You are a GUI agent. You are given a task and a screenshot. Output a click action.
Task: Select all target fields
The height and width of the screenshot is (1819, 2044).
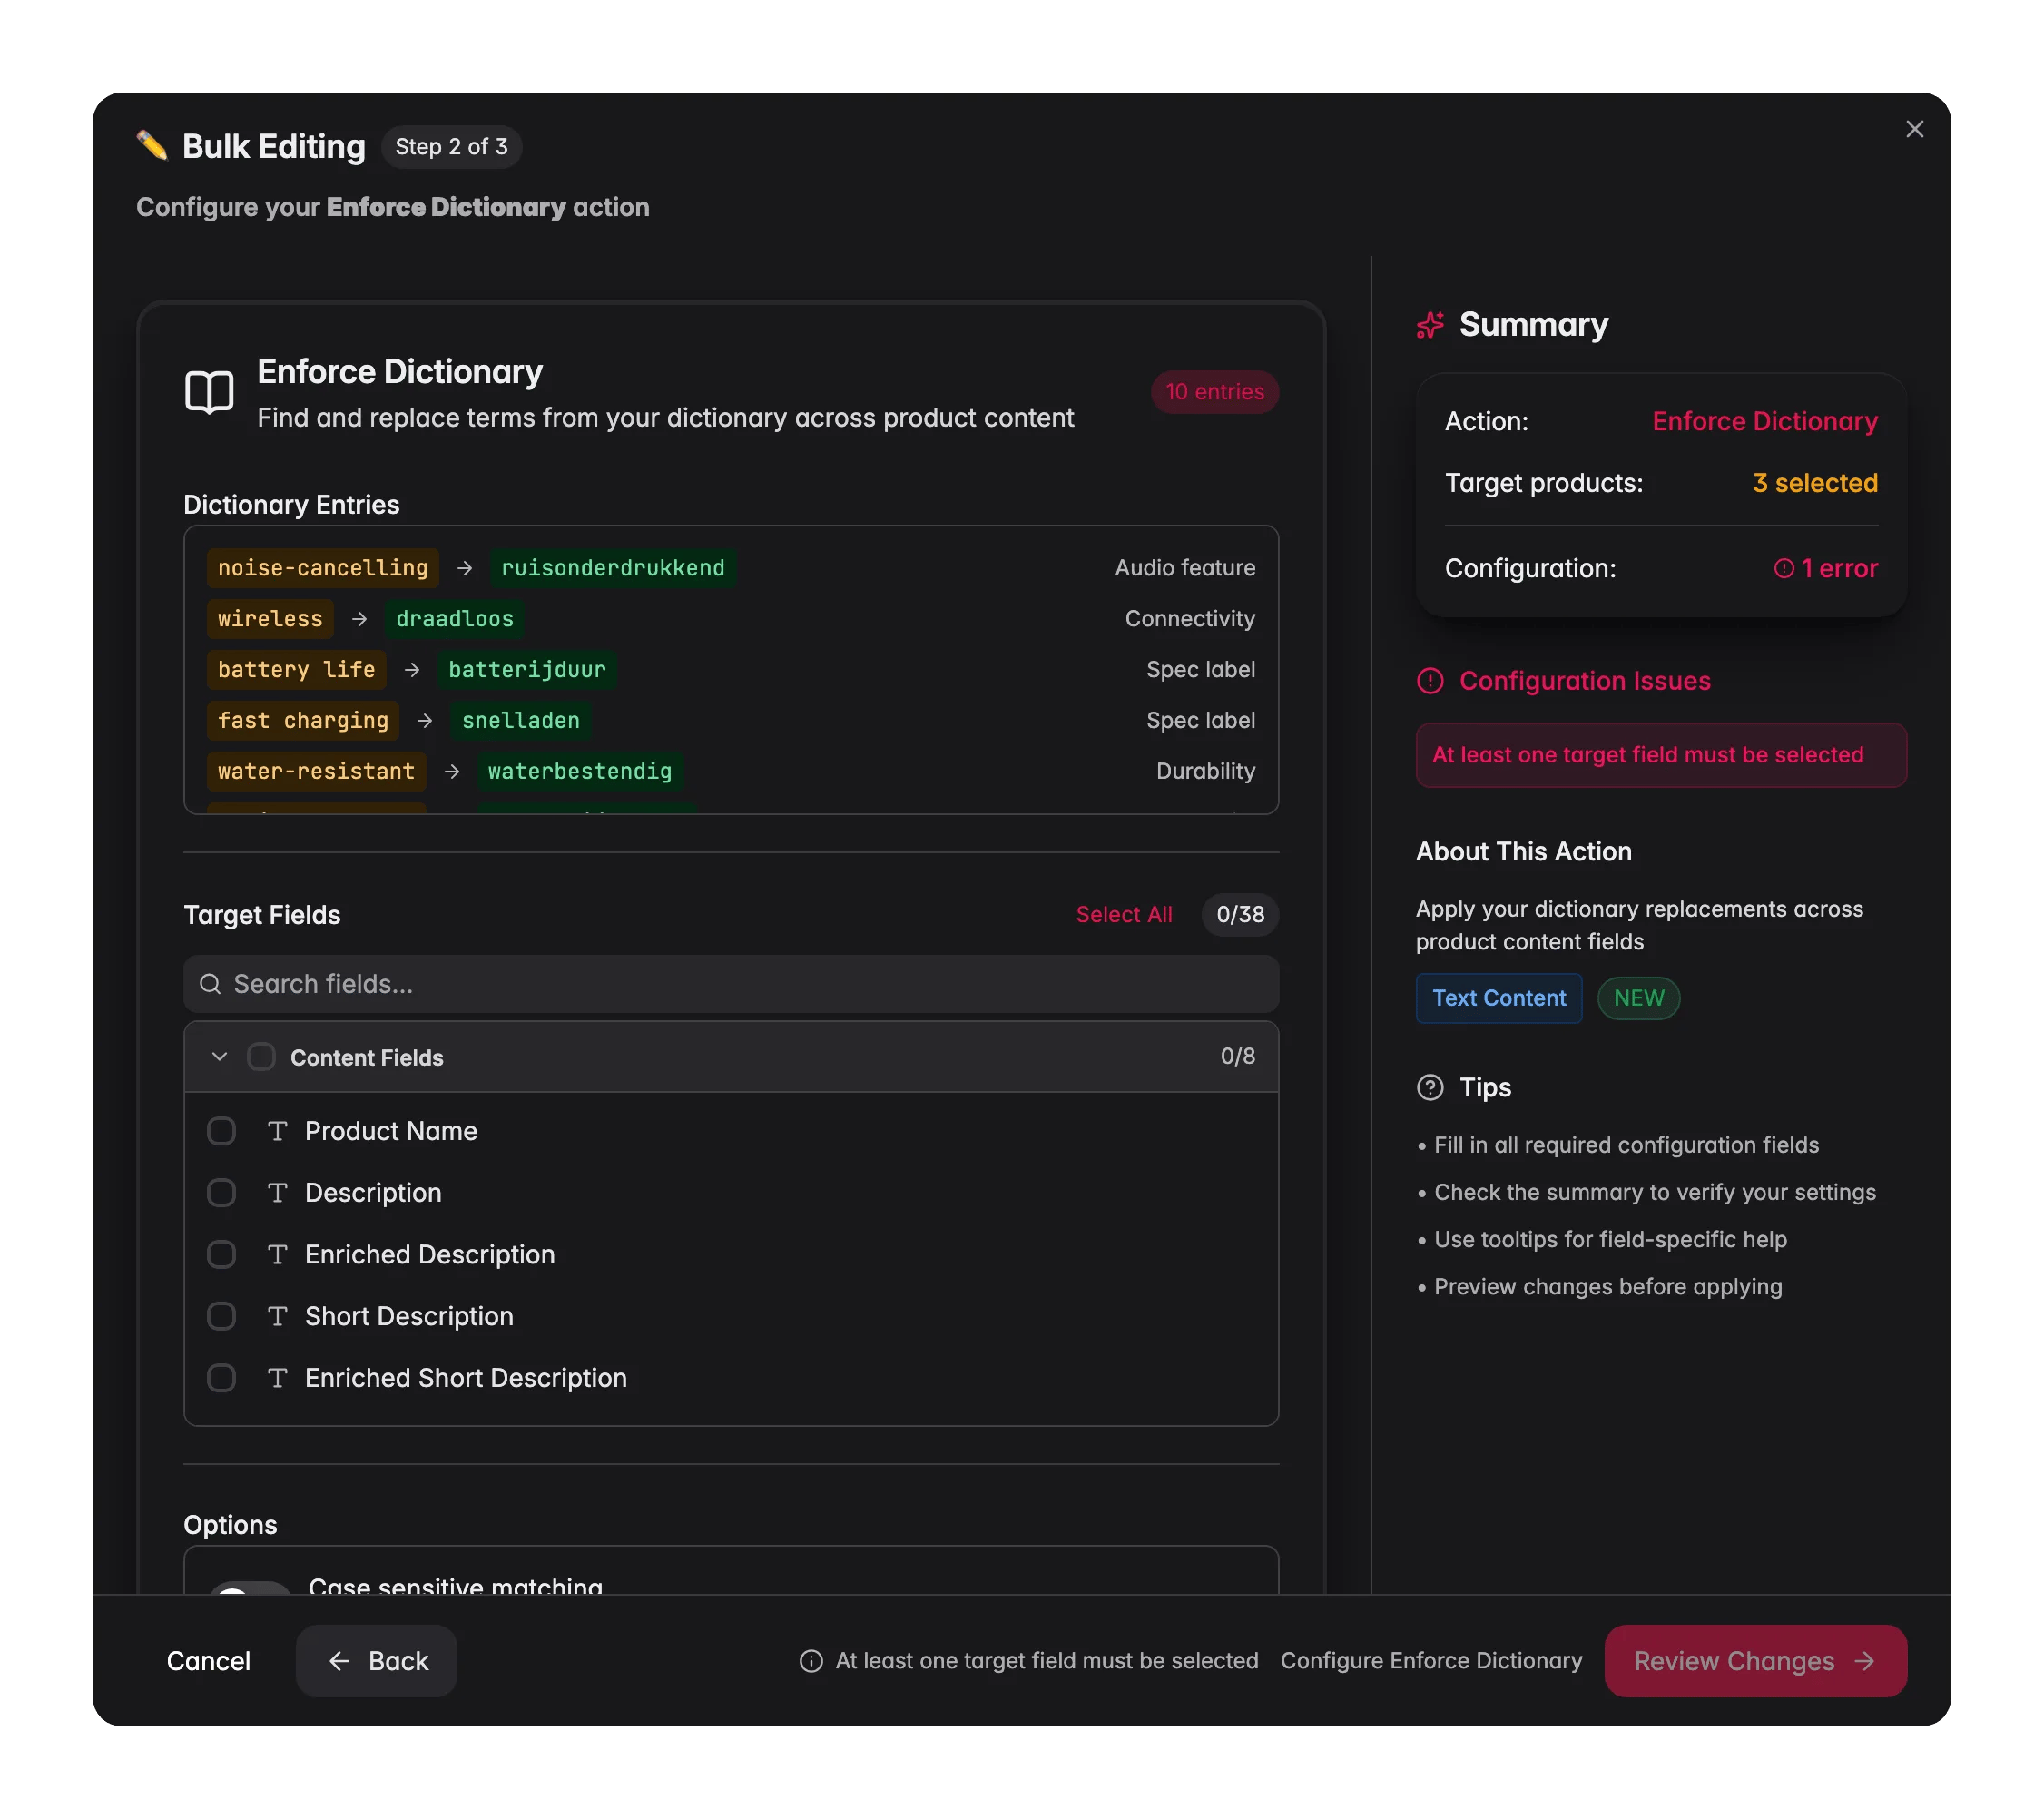point(1123,915)
